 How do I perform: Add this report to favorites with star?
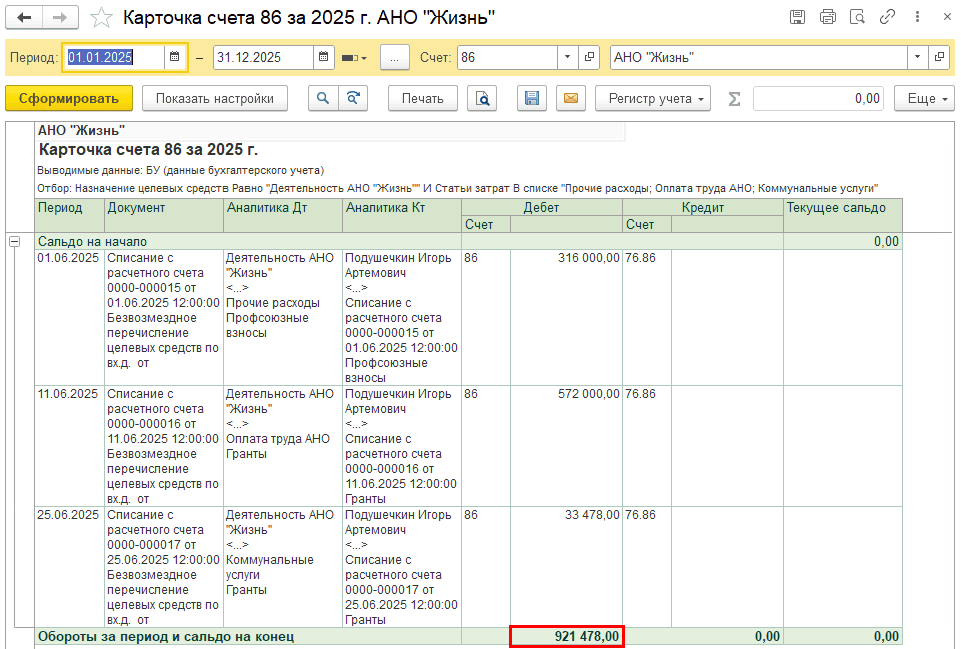point(101,18)
